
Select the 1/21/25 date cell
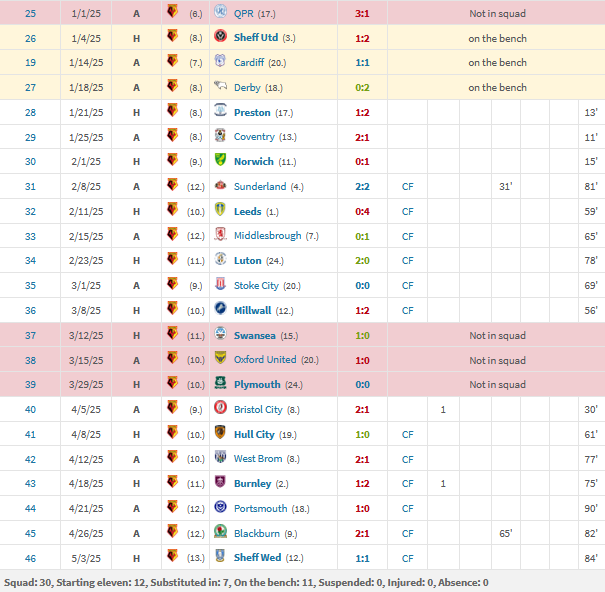coord(86,113)
